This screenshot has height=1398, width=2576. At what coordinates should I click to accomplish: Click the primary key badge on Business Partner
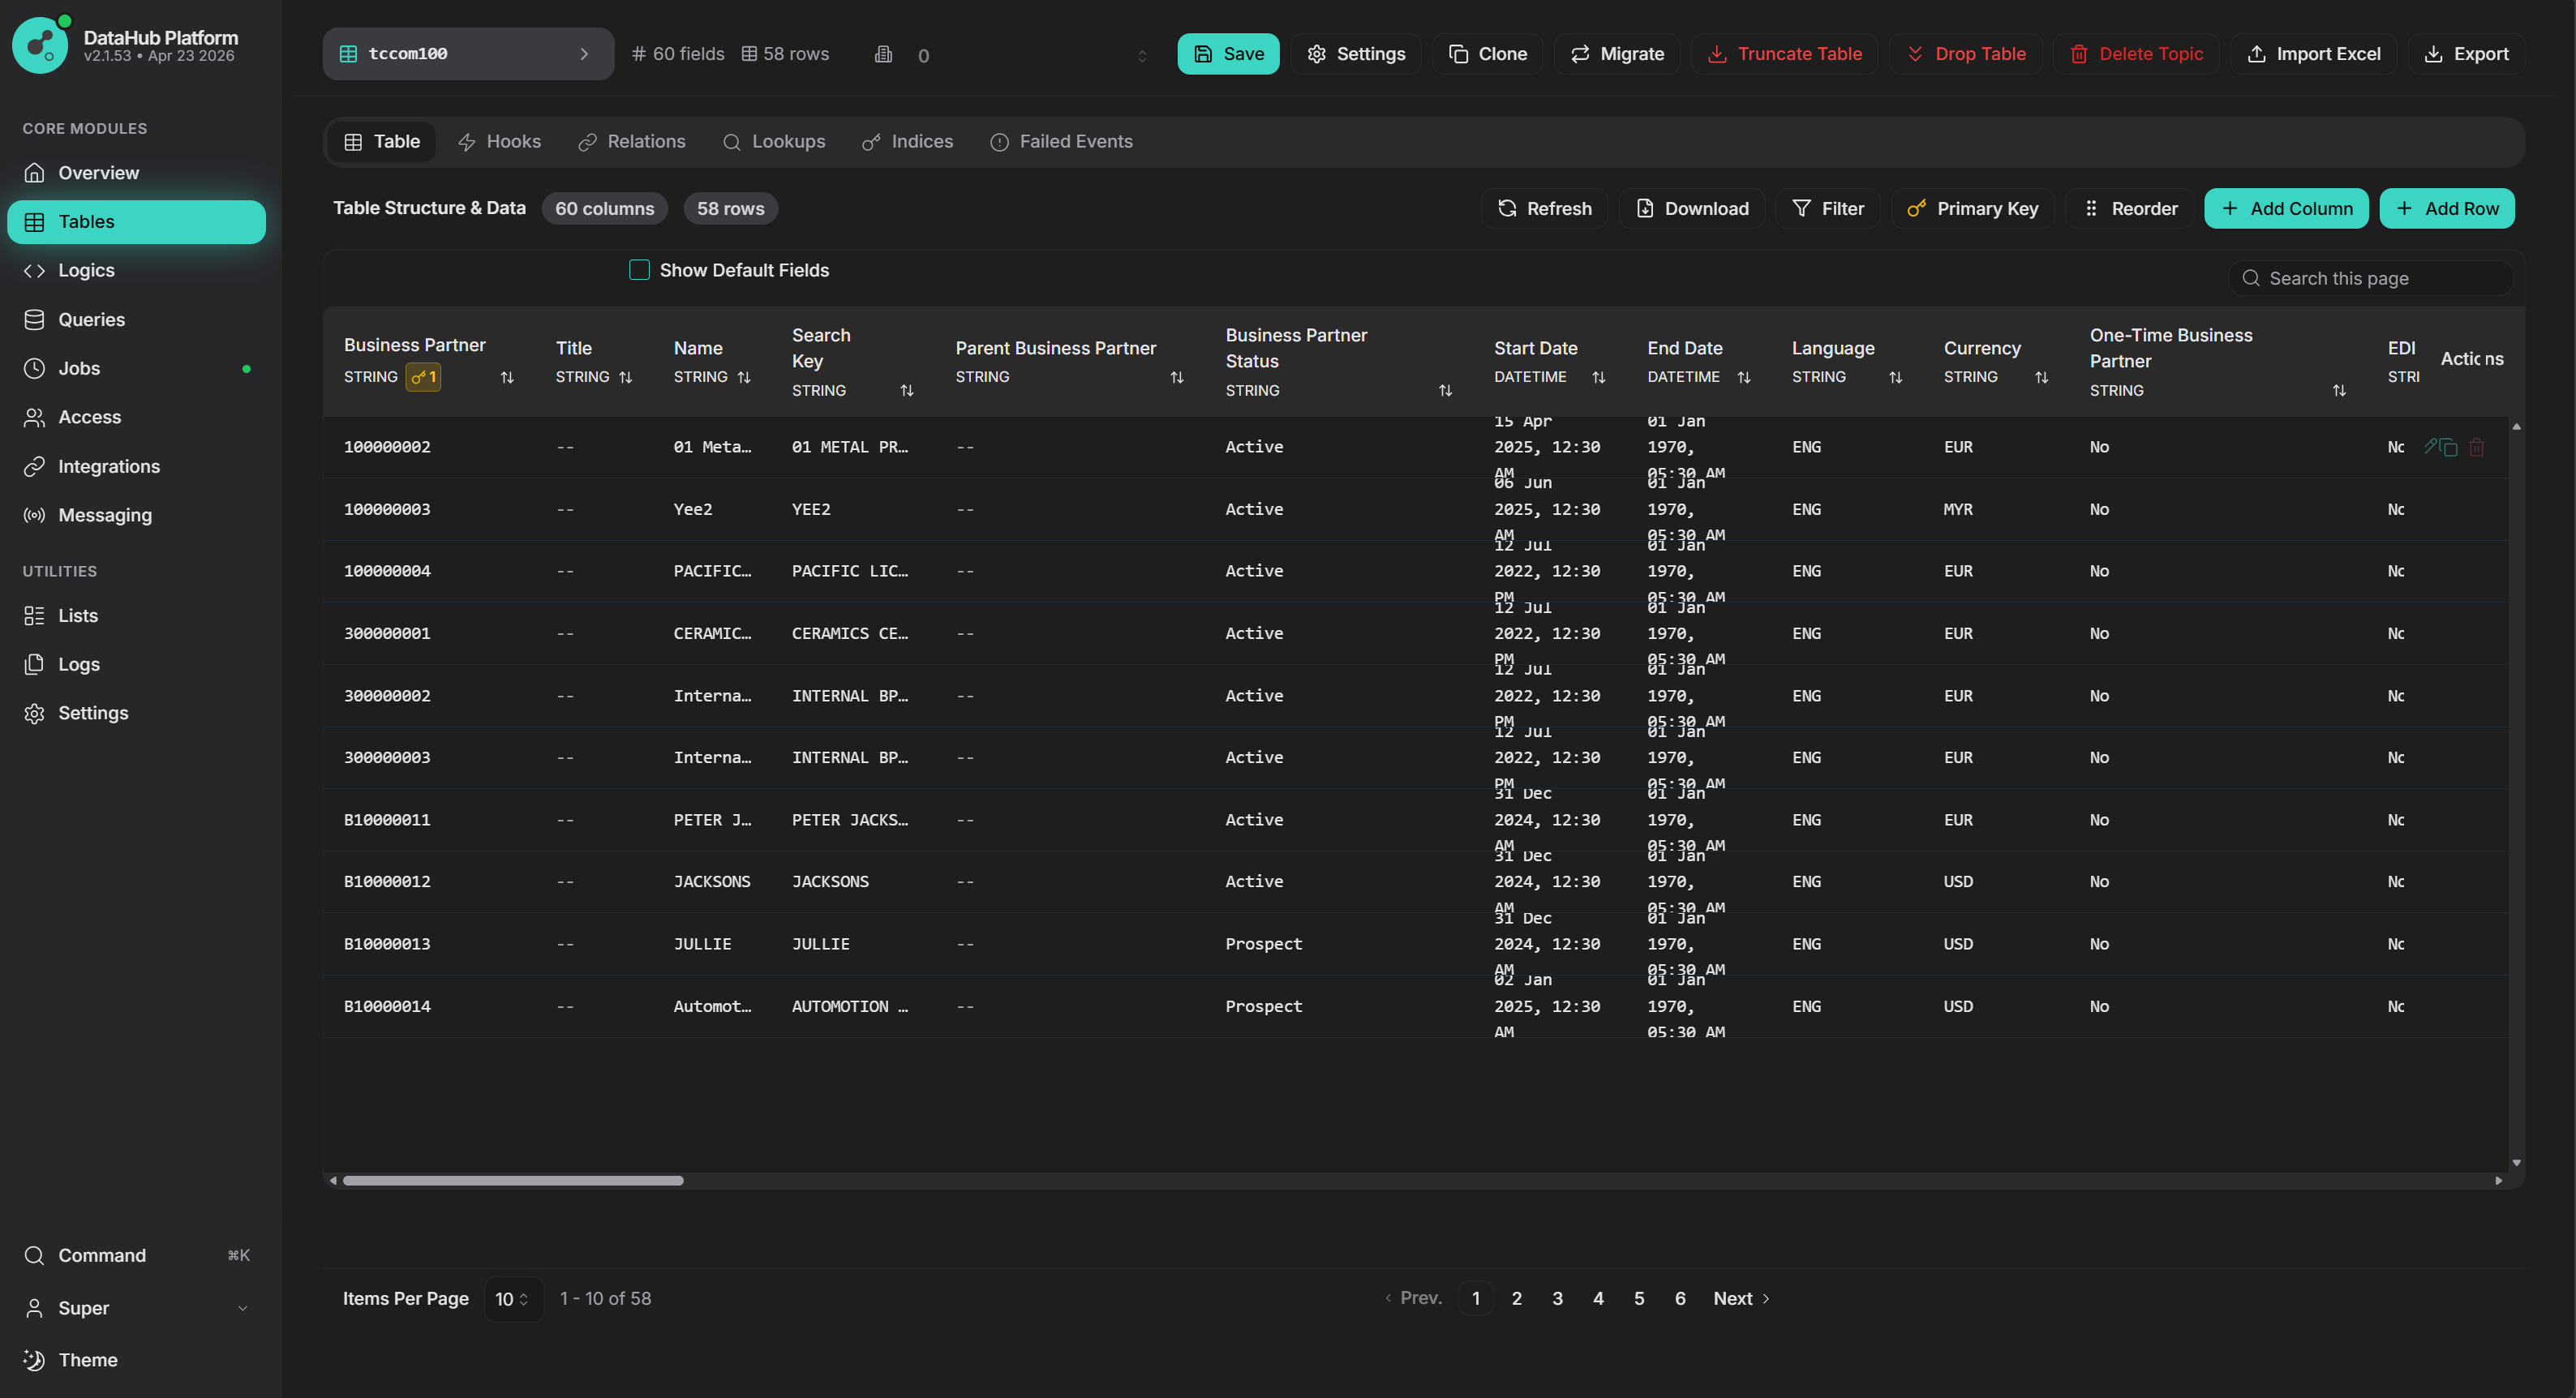point(423,377)
